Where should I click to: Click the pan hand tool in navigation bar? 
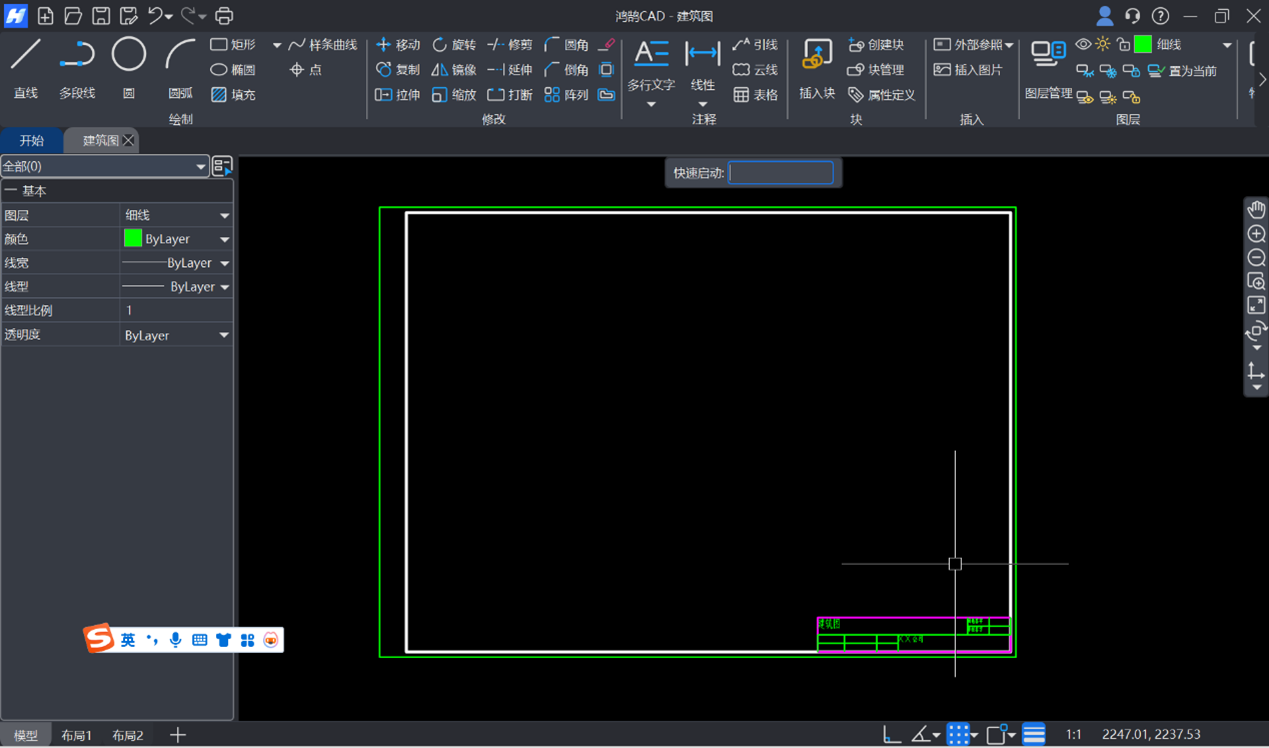tap(1256, 210)
